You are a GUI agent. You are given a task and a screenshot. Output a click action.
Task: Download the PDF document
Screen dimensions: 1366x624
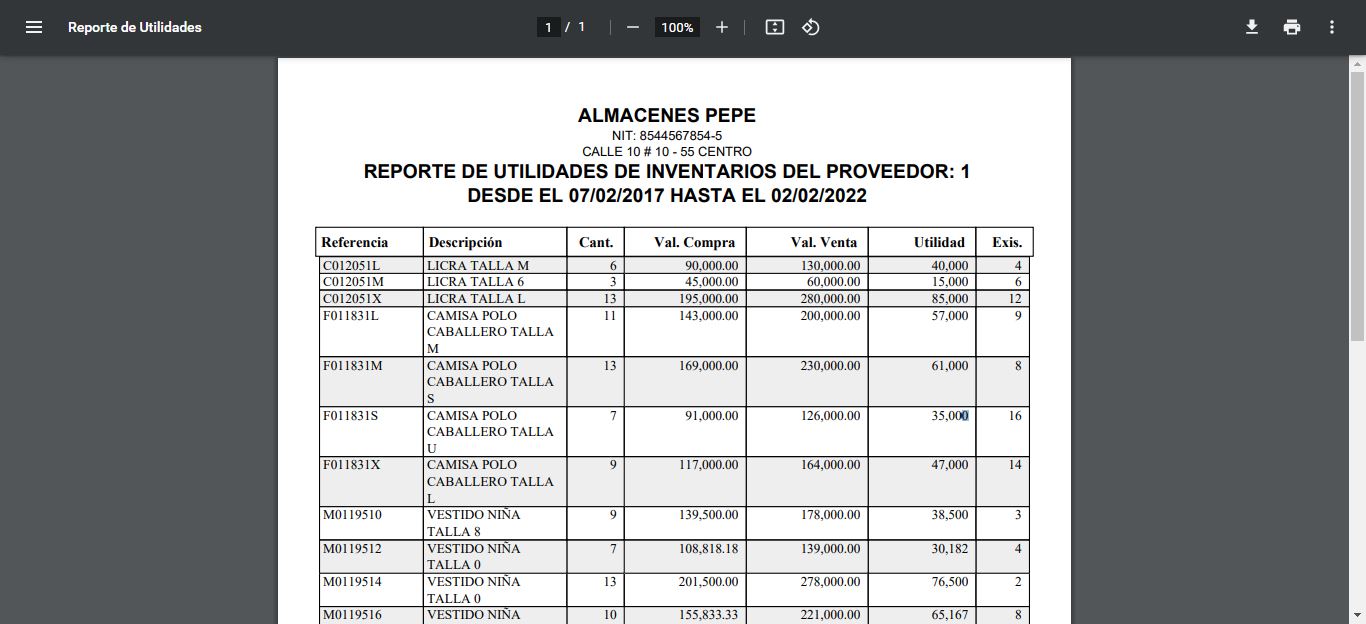[x=1251, y=27]
